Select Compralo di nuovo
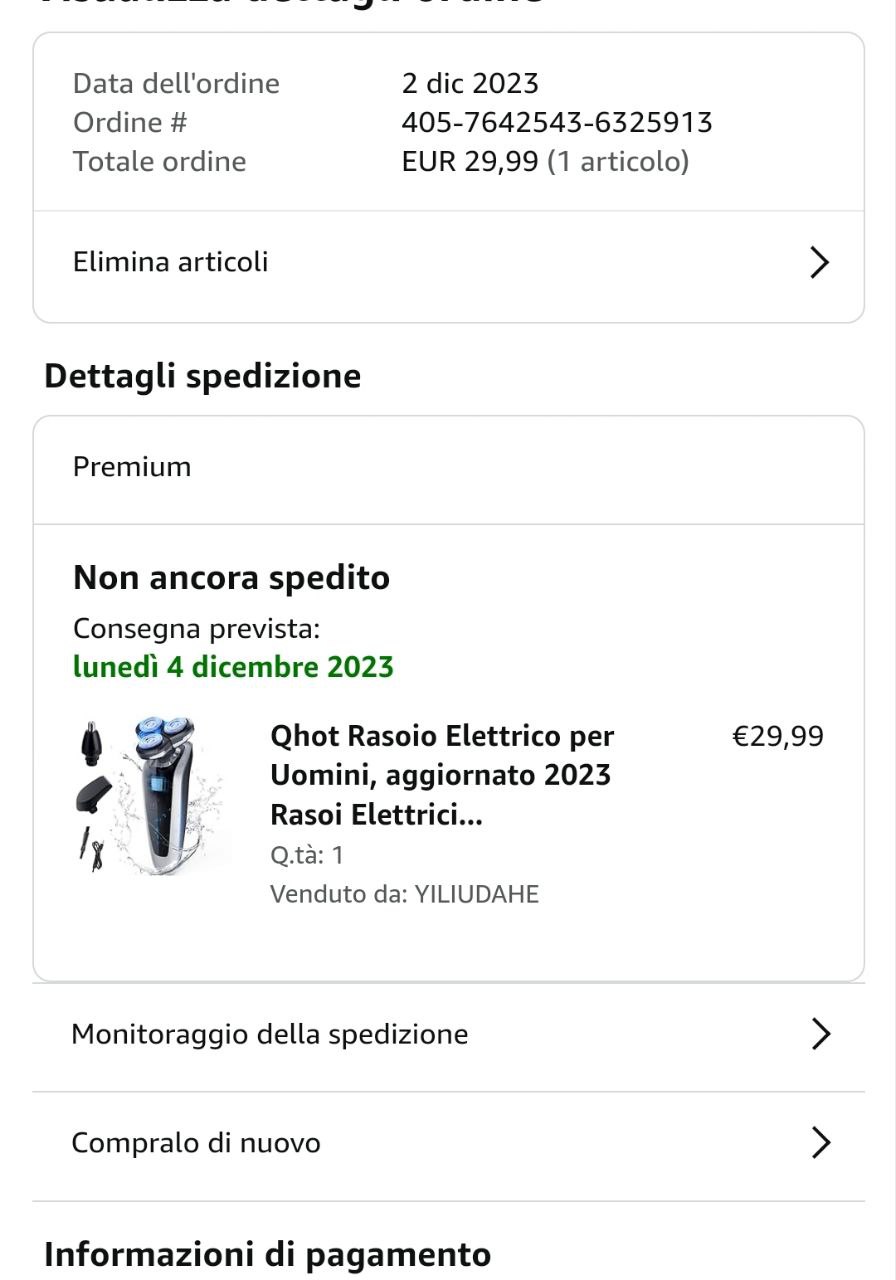This screenshot has height=1280, width=896. coord(196,1142)
